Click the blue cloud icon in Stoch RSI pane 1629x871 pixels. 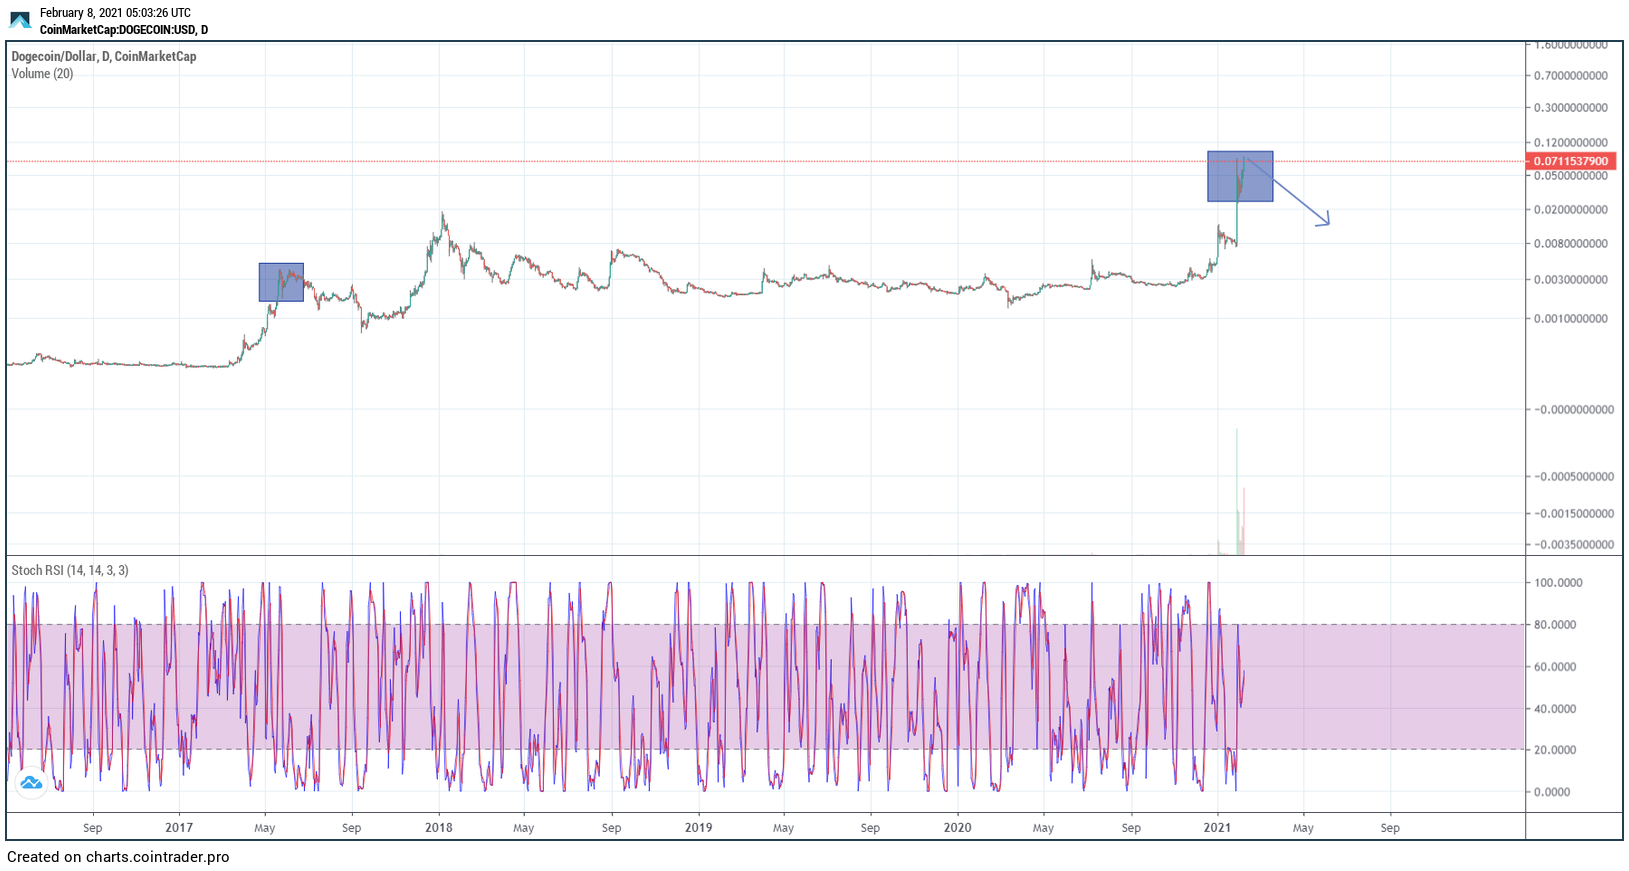click(x=31, y=783)
